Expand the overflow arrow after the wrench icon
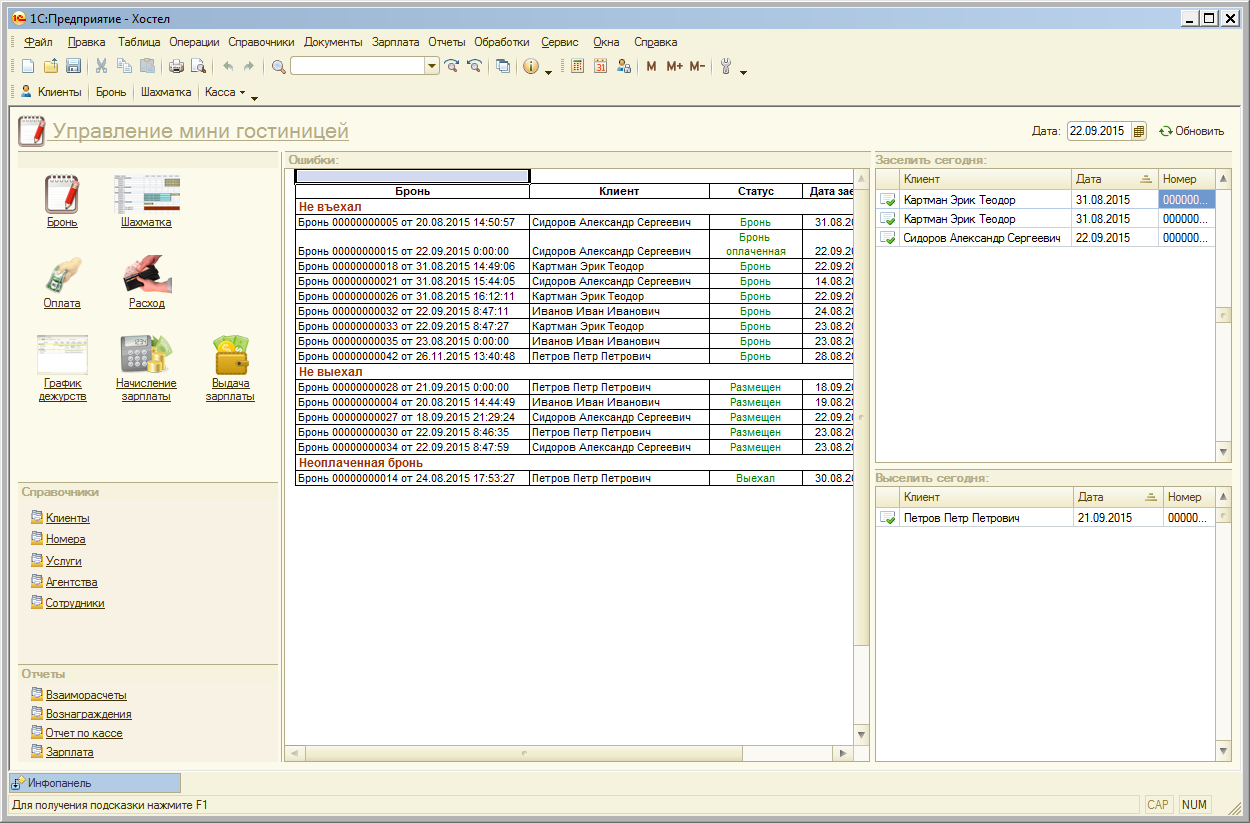The height and width of the screenshot is (823, 1250). click(x=743, y=71)
